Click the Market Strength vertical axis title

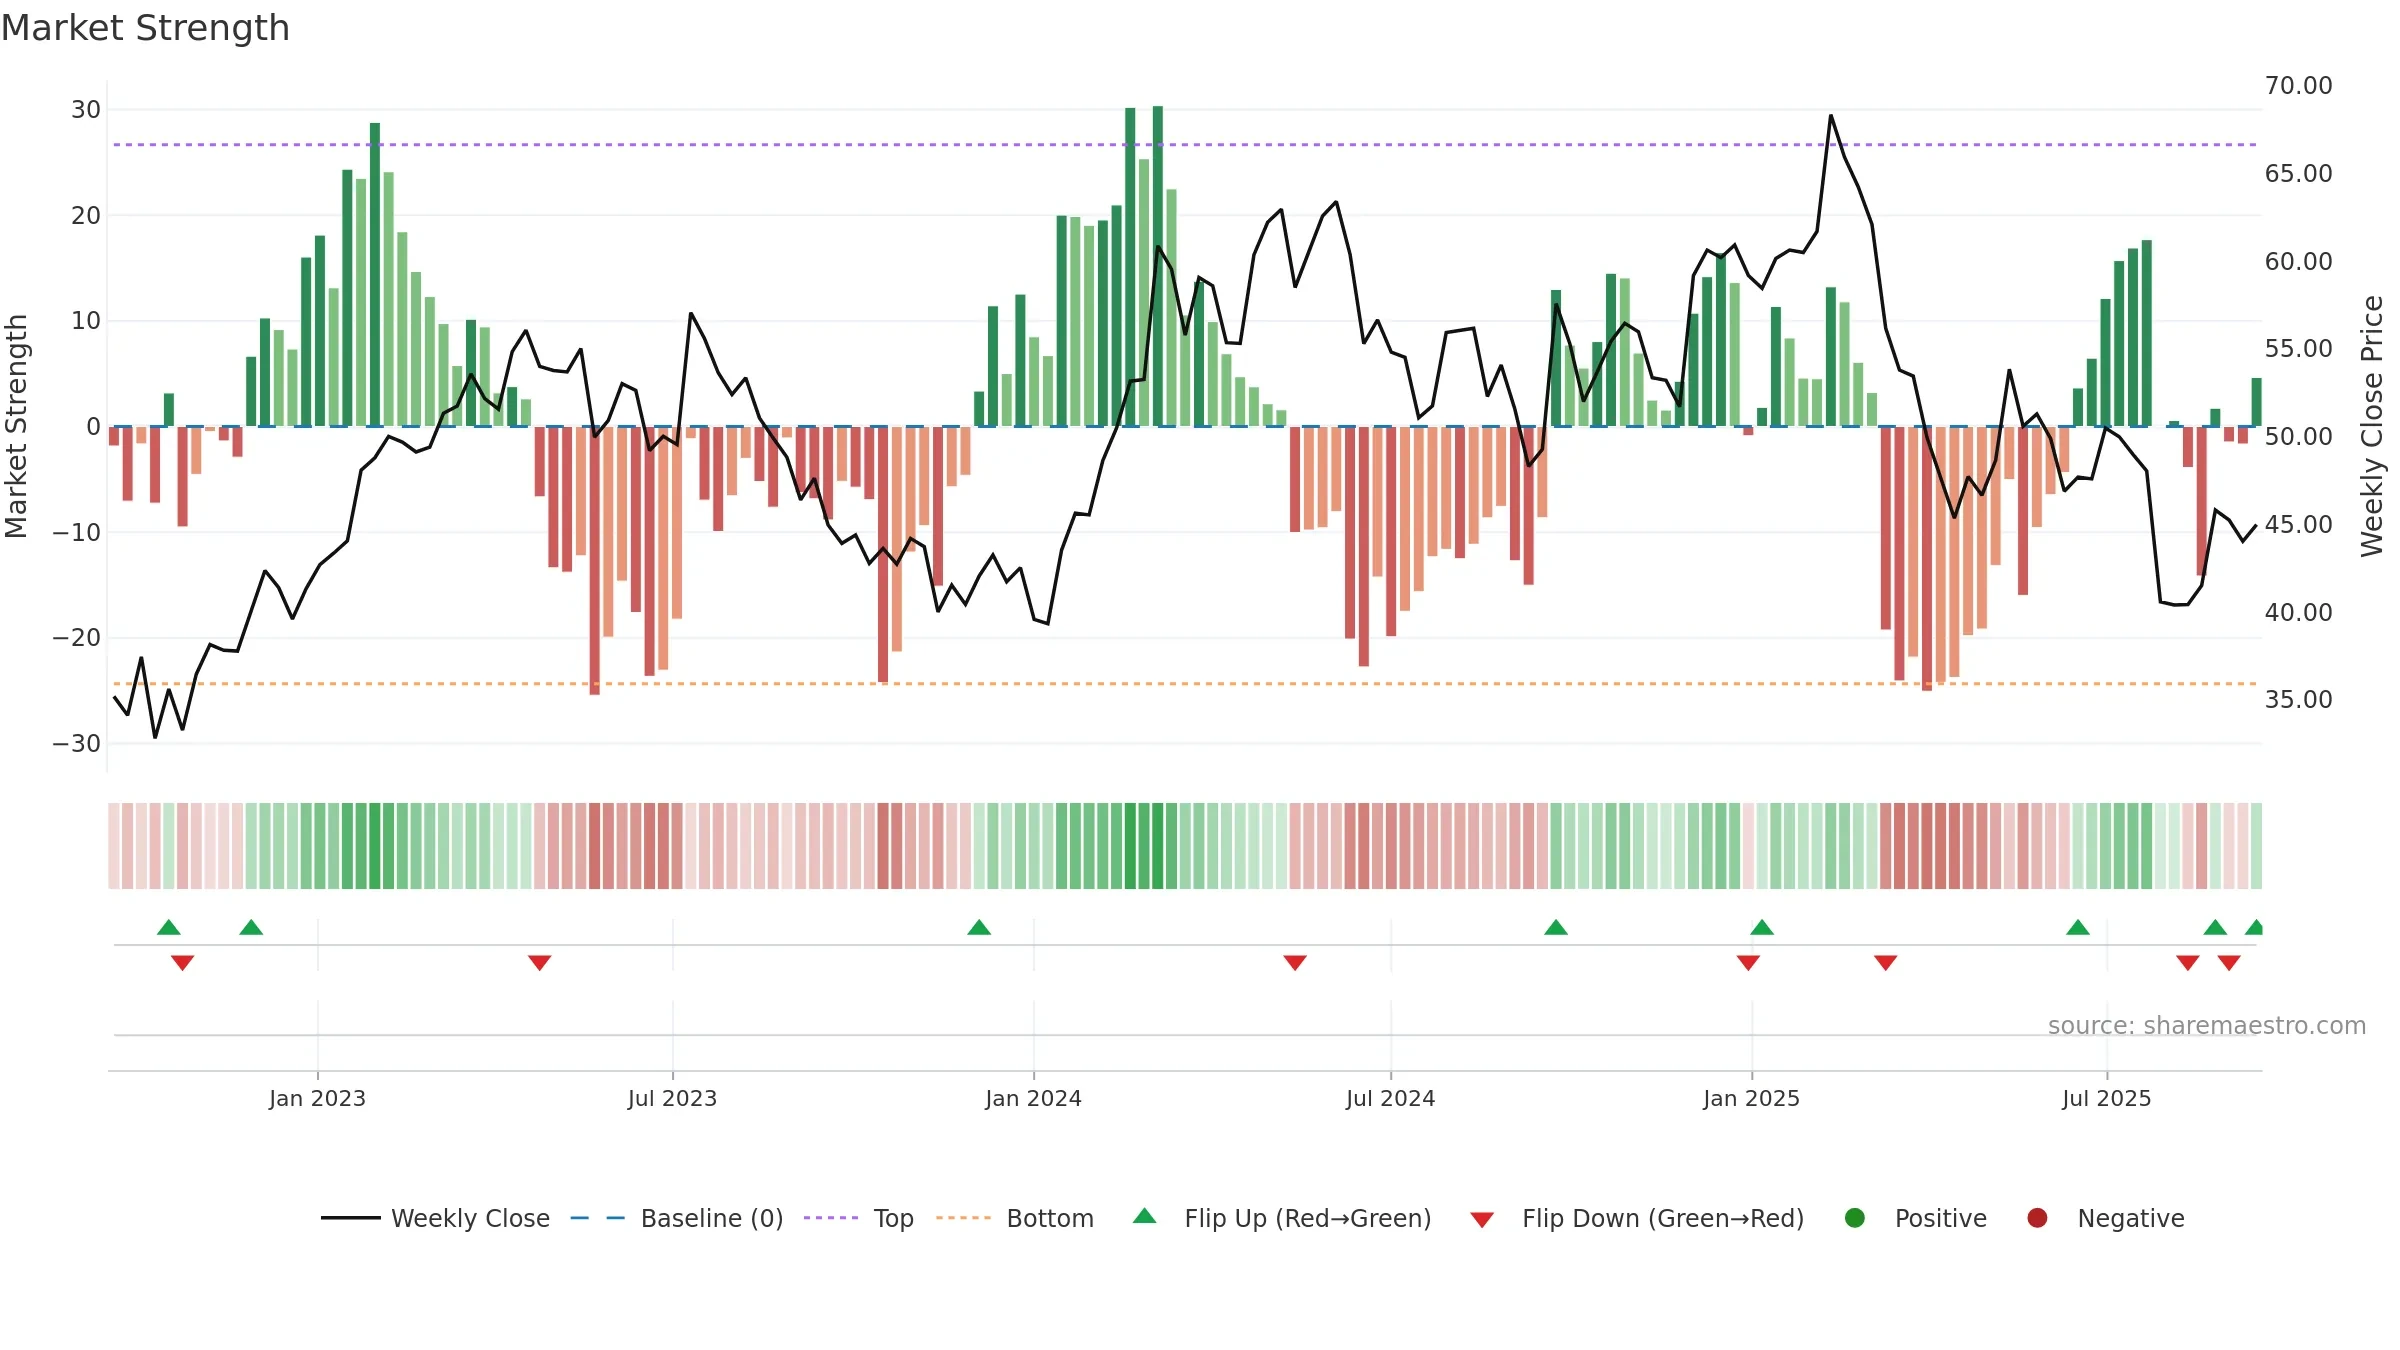tap(16, 426)
